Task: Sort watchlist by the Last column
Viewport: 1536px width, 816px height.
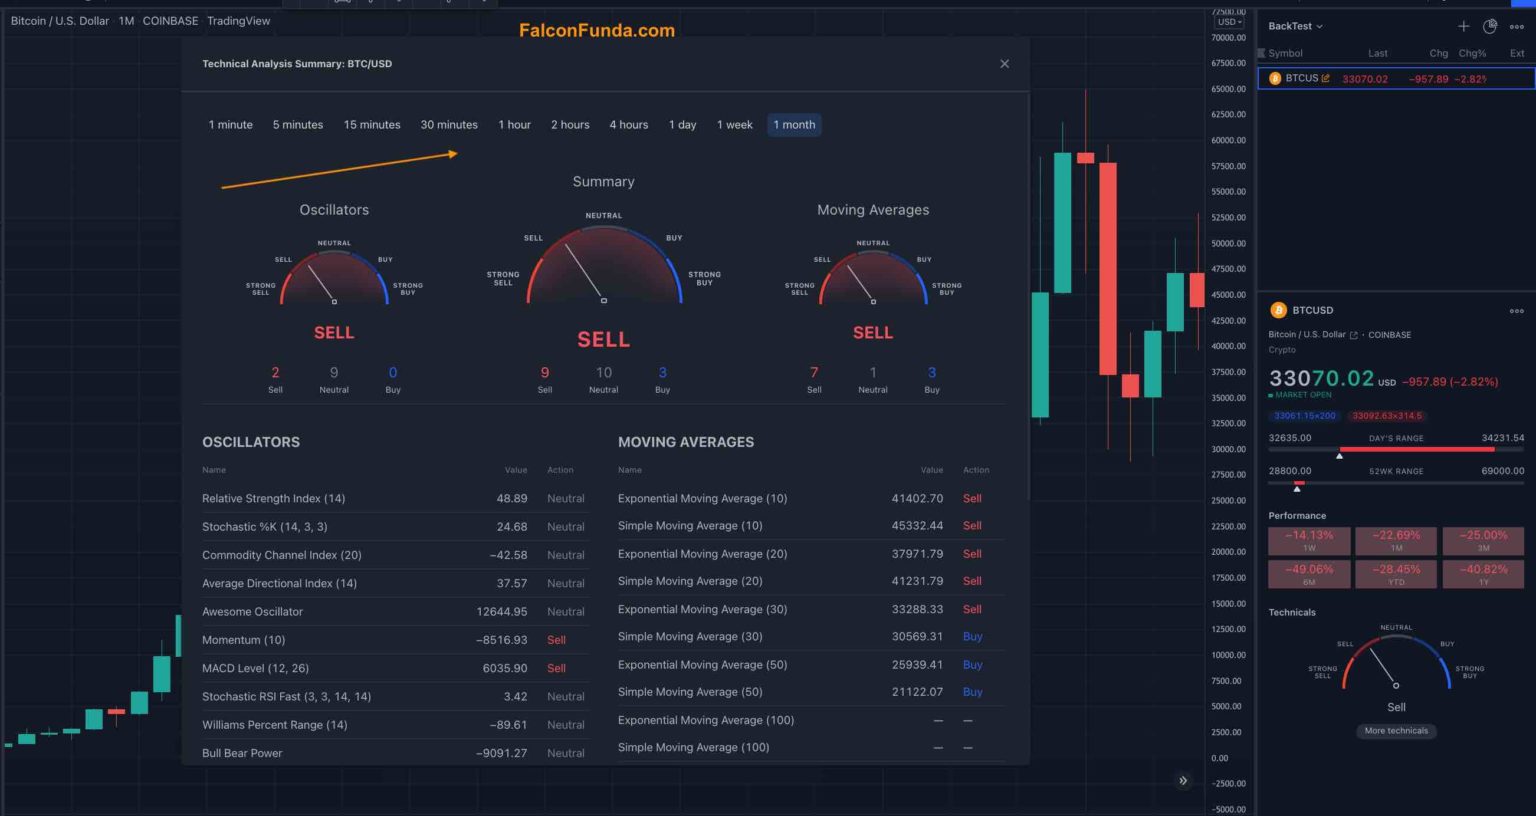Action: click(x=1378, y=53)
